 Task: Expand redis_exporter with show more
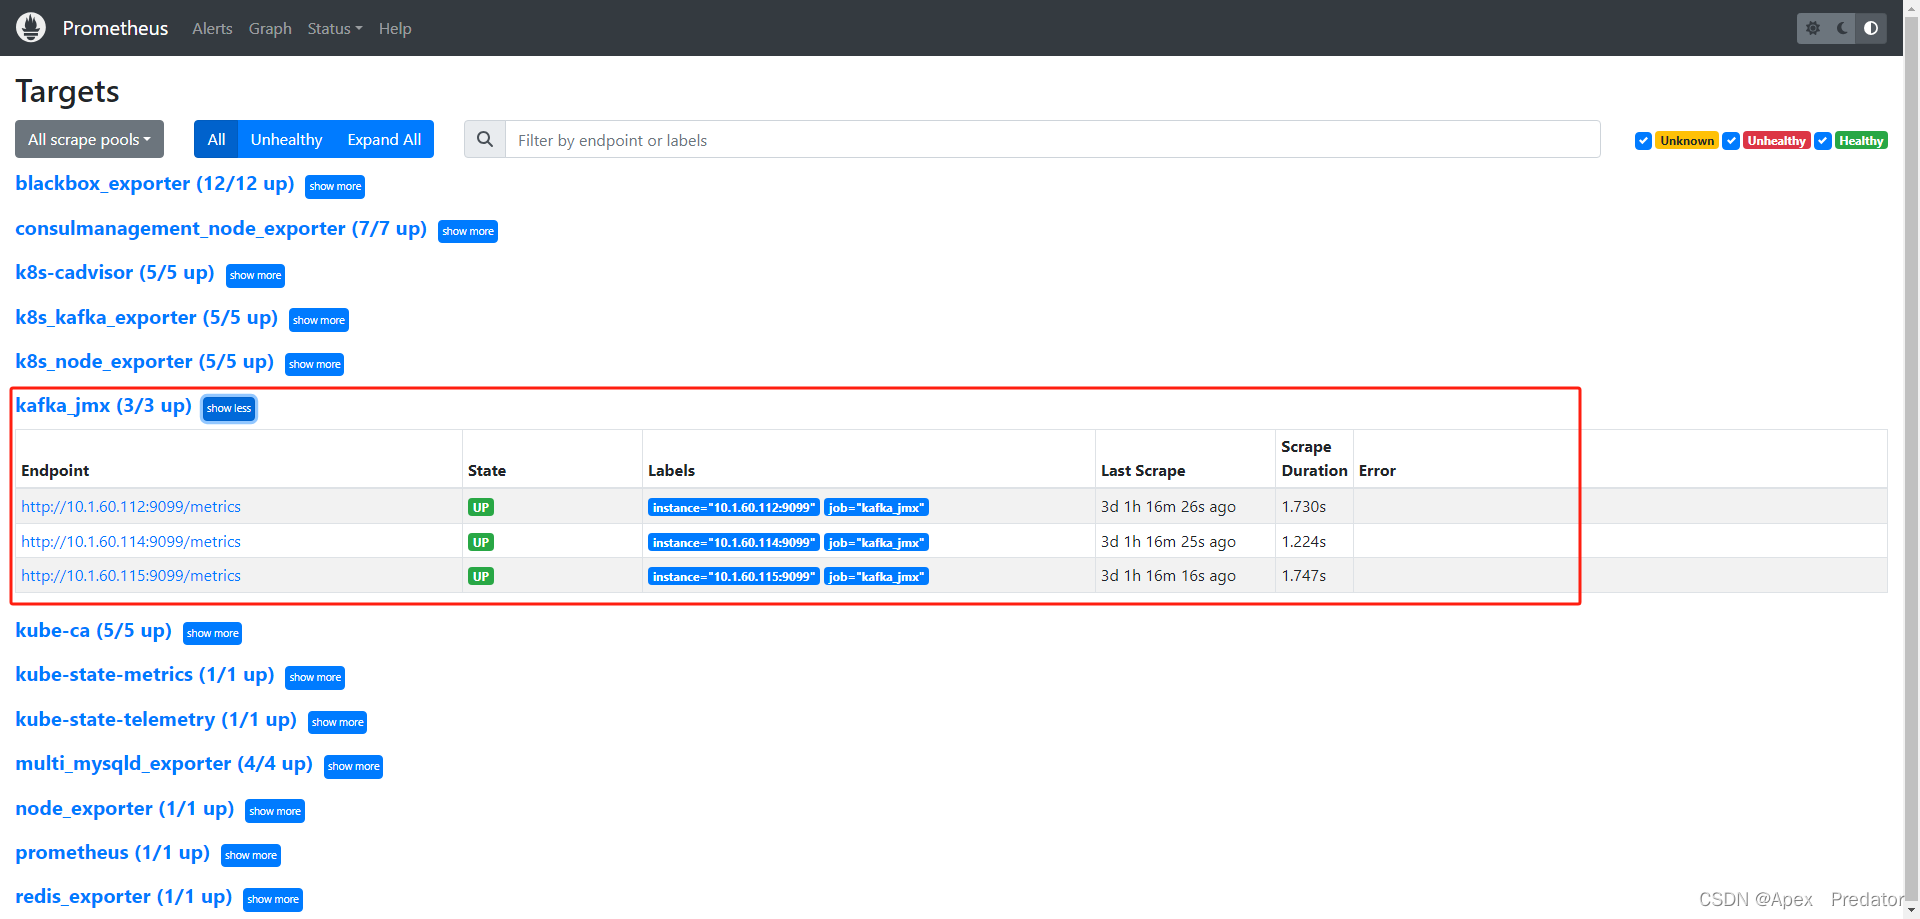point(273,899)
